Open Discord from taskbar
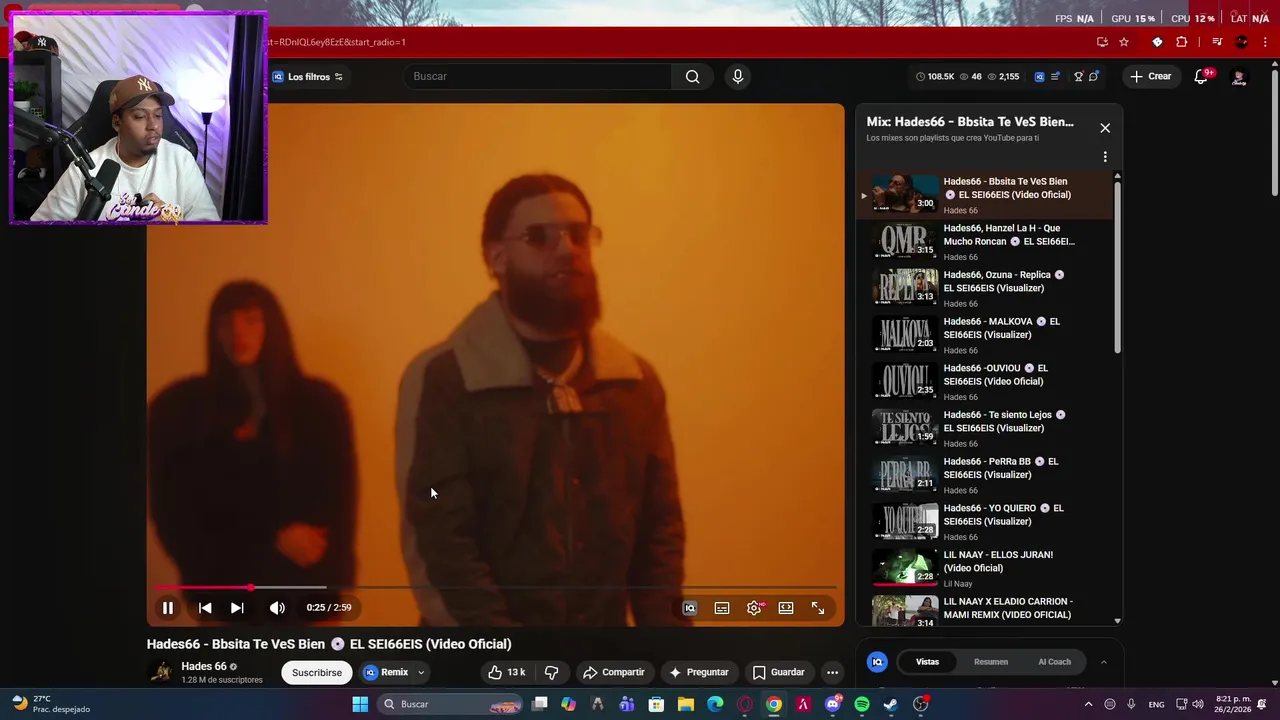Image resolution: width=1280 pixels, height=720 pixels. click(833, 704)
